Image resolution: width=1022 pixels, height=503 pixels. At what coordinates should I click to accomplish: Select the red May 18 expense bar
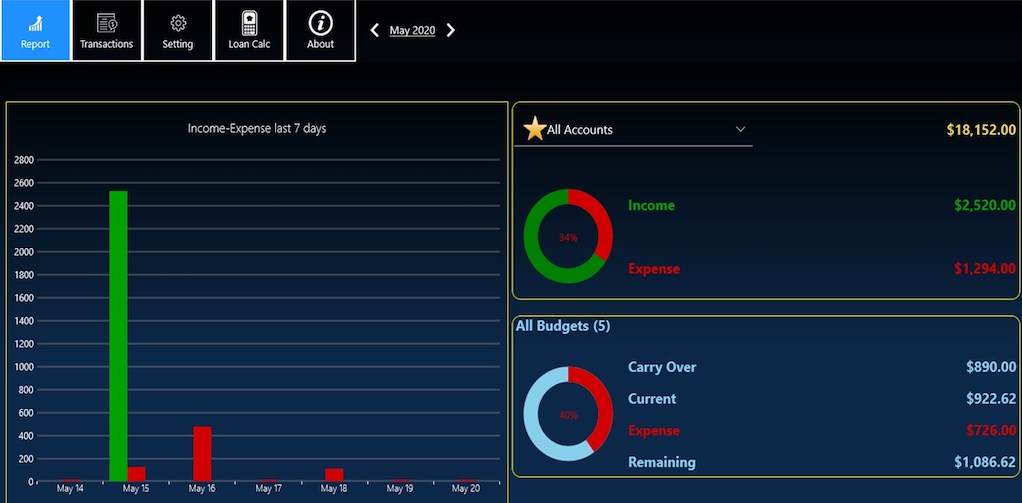click(334, 474)
